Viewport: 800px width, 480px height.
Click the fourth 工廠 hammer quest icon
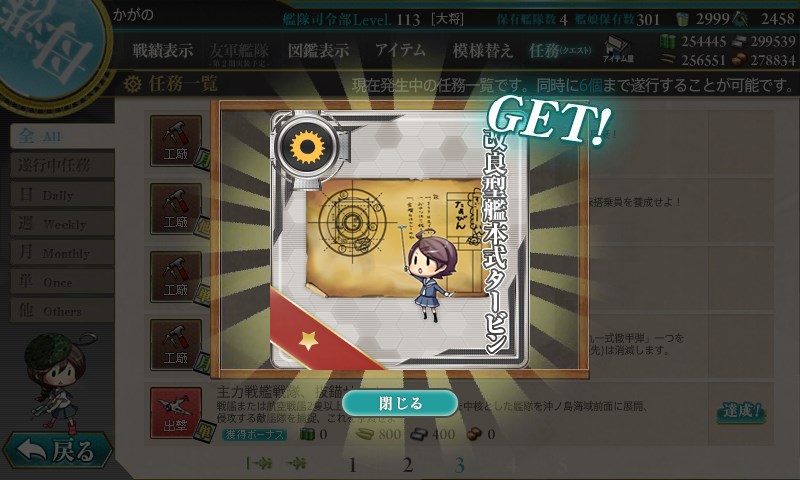pyautogui.click(x=176, y=345)
